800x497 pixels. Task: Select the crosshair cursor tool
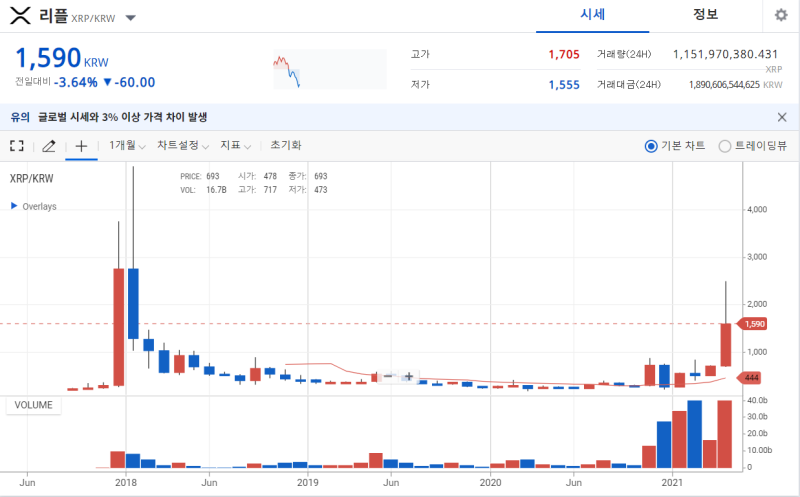81,146
